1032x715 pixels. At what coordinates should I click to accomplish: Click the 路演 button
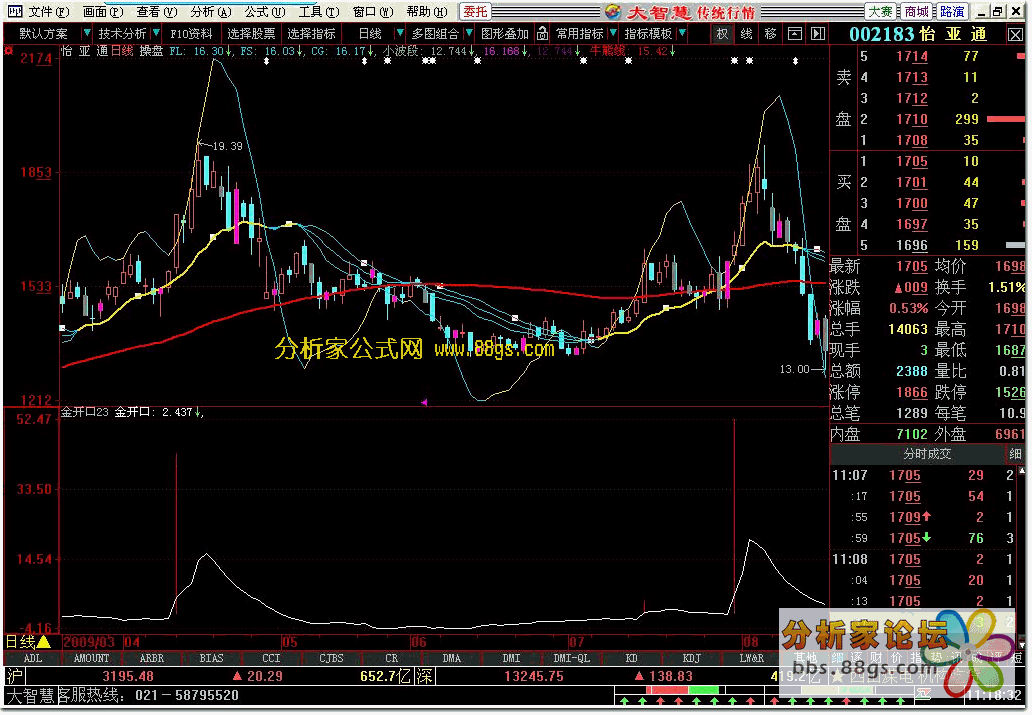(x=952, y=12)
